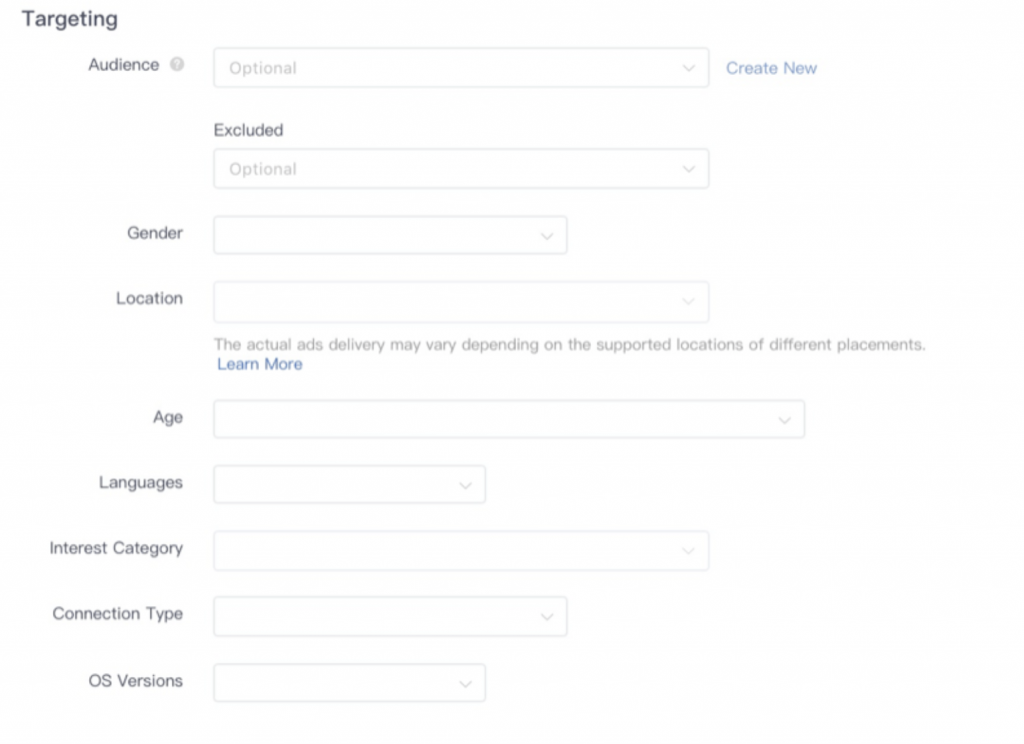Viewport: 1024px width, 744px height.
Task: Open the Age selection dropdown
Action: 509,419
